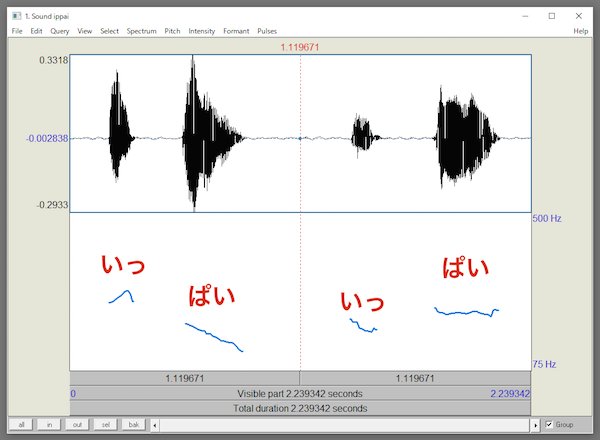Open the Pitch menu
The width and height of the screenshot is (600, 440).
point(172,31)
